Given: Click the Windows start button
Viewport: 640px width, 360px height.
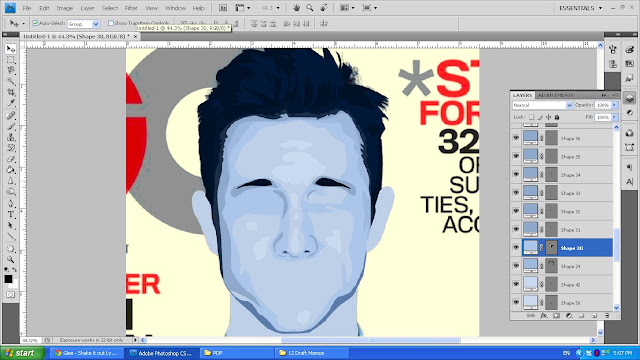Looking at the screenshot, I should (22, 353).
